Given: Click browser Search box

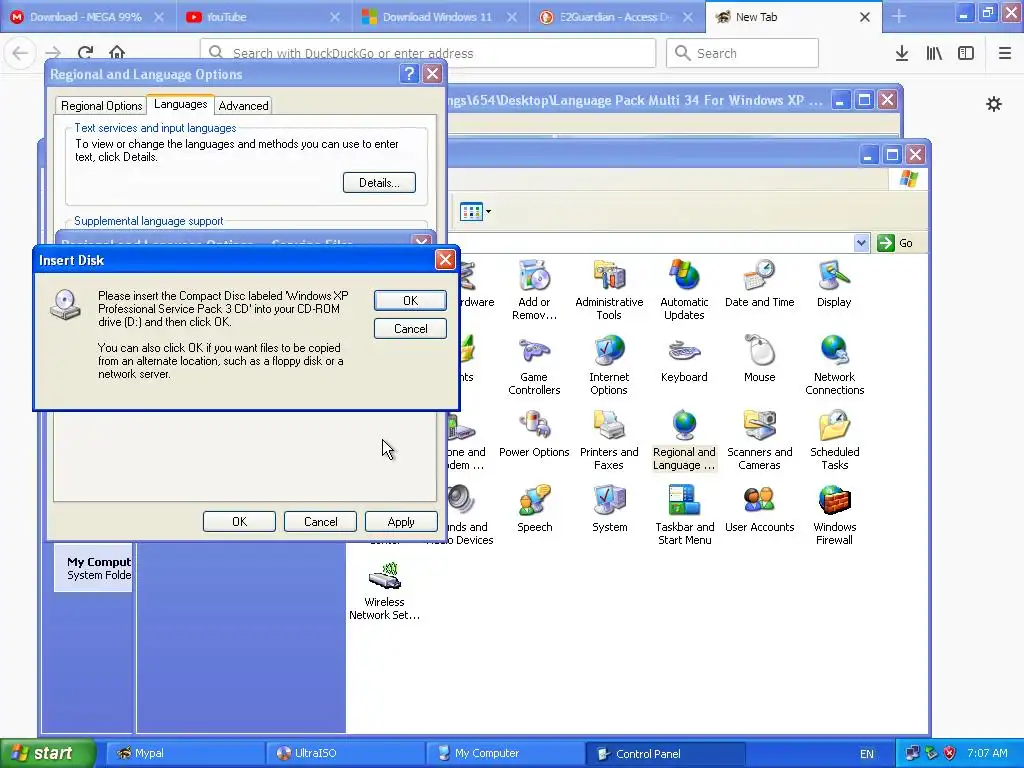Looking at the screenshot, I should tap(742, 53).
